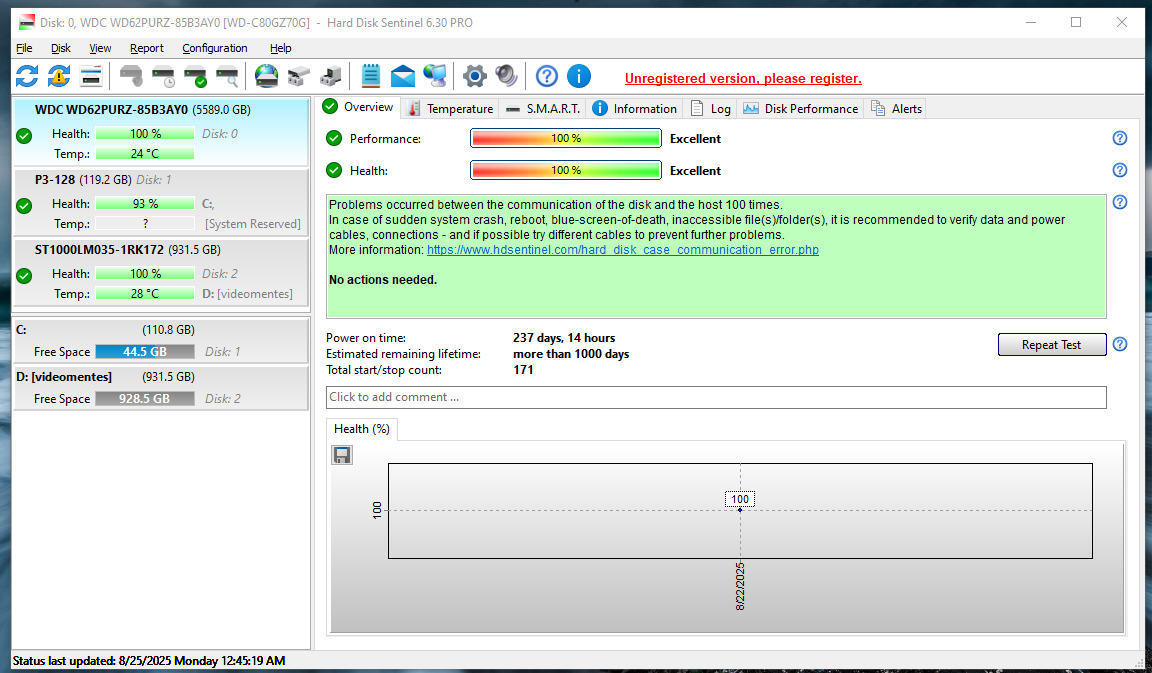1152x673 pixels.
Task: Open the View menu
Action: [x=100, y=48]
